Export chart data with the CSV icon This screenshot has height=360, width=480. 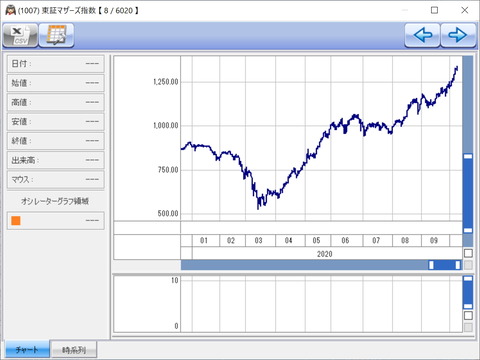pos(20,35)
